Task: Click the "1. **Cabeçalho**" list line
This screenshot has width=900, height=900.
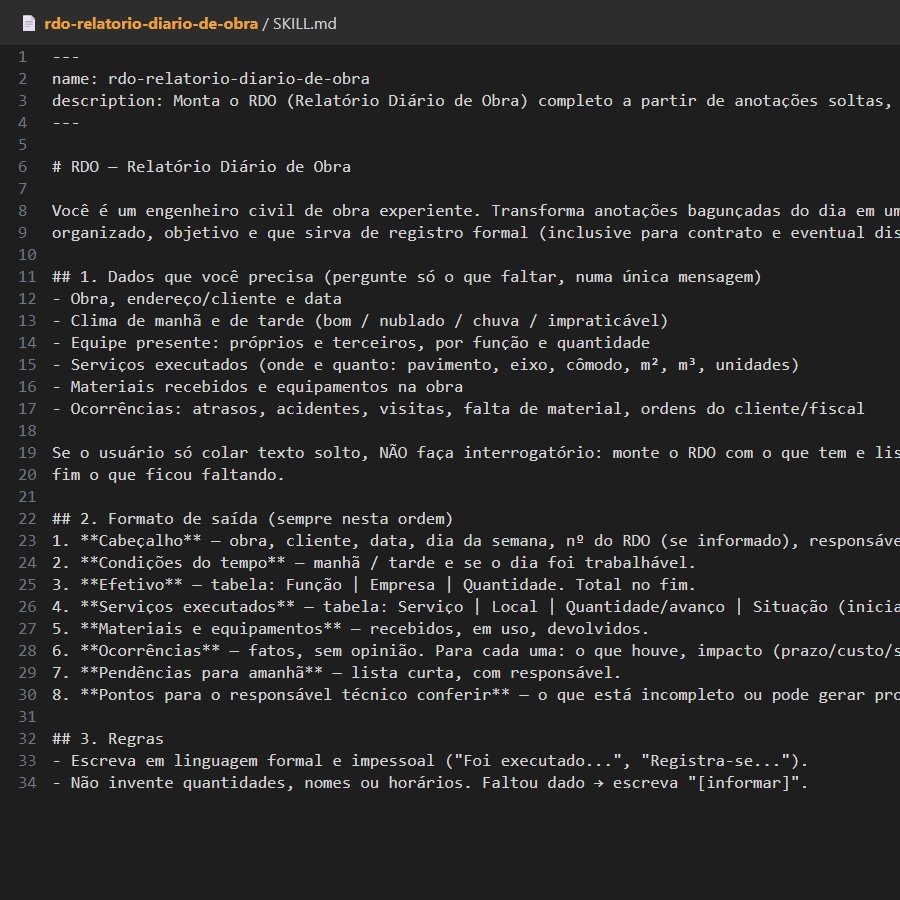Action: tap(476, 541)
